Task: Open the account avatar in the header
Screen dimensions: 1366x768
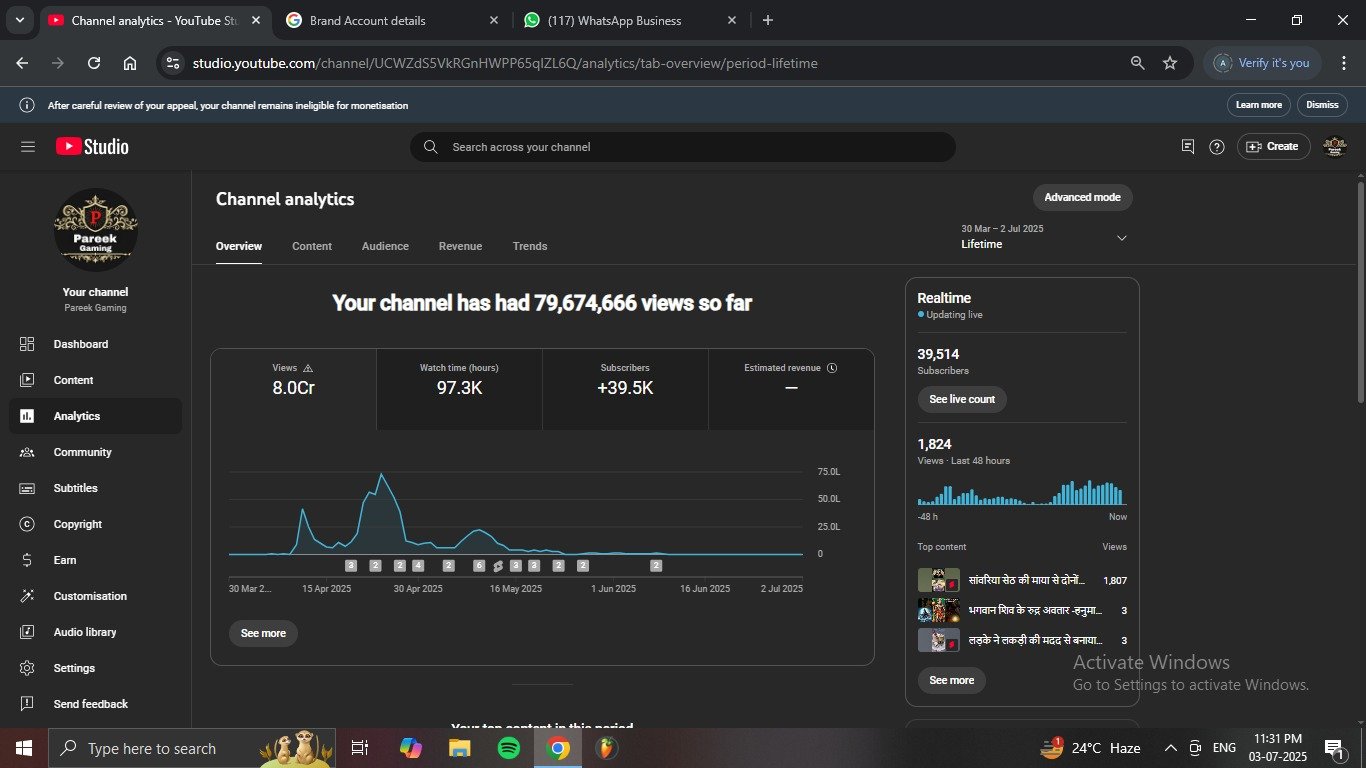Action: [x=1335, y=147]
